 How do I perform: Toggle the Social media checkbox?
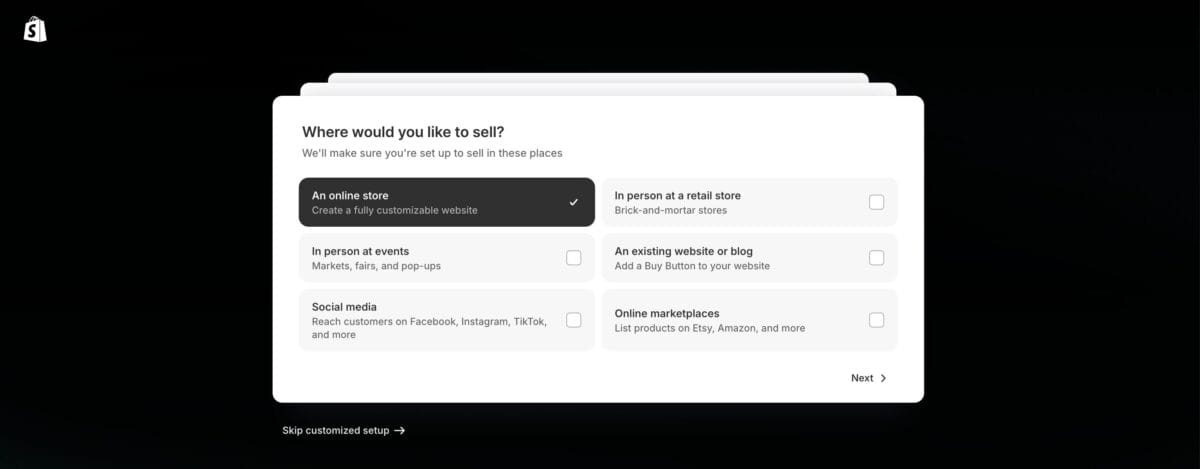click(573, 320)
